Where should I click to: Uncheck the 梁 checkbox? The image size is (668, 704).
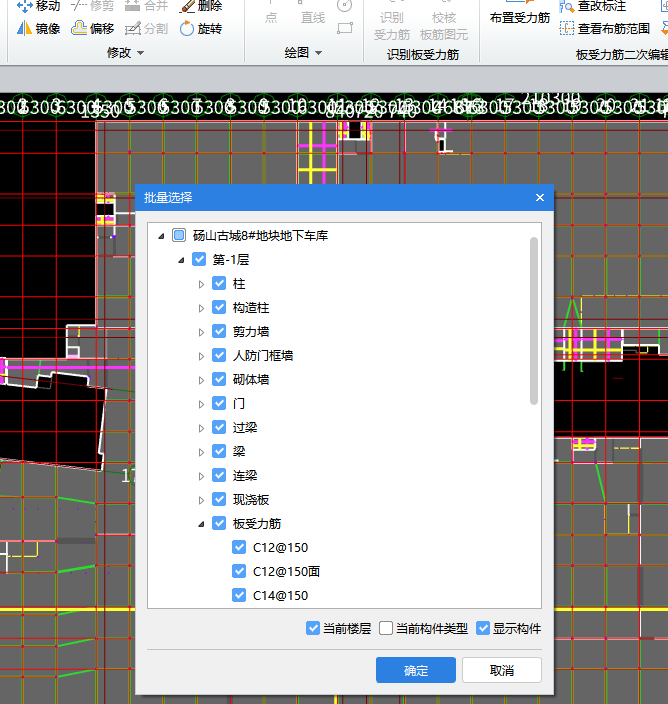coord(219,451)
